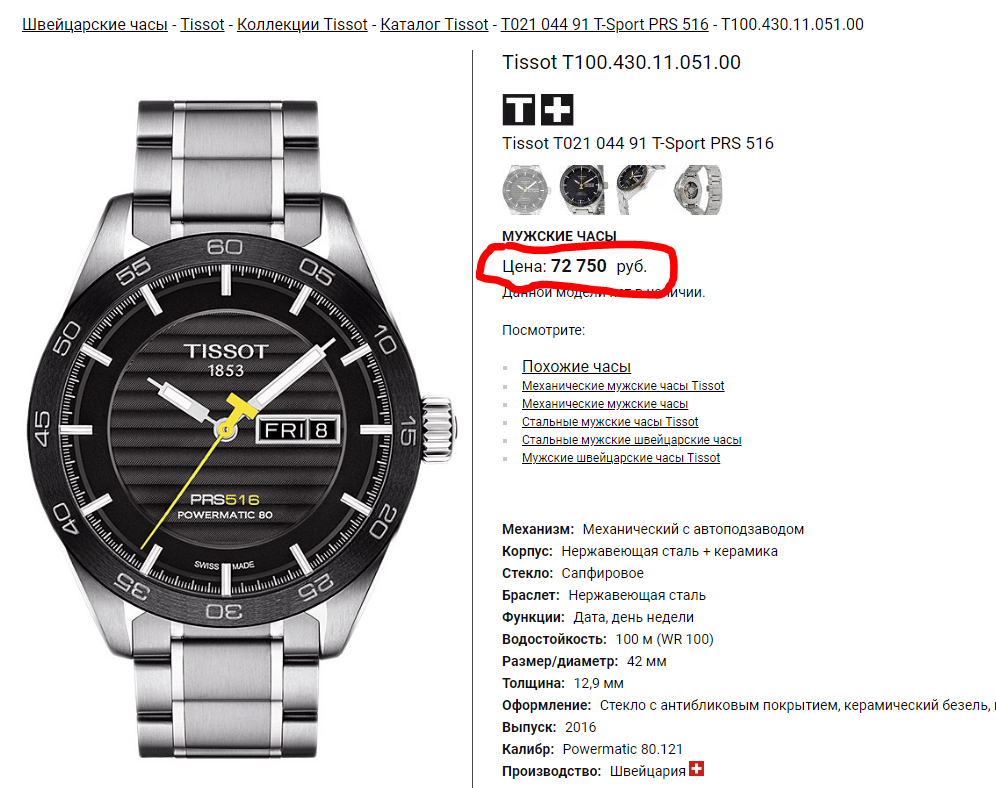Viewport: 996px width, 788px height.
Task: Open the fourth caseback watch thumbnail
Action: point(698,189)
